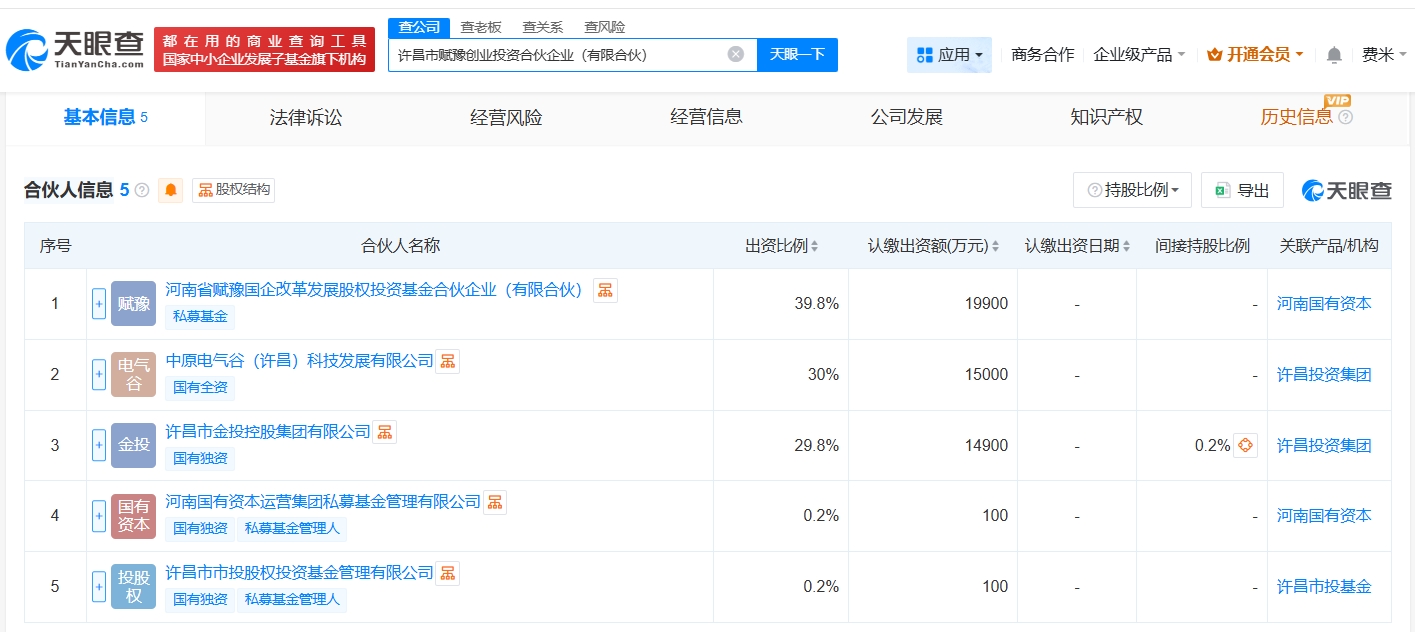
Task: Expand the 开通会员 membership menu
Action: pos(1255,55)
